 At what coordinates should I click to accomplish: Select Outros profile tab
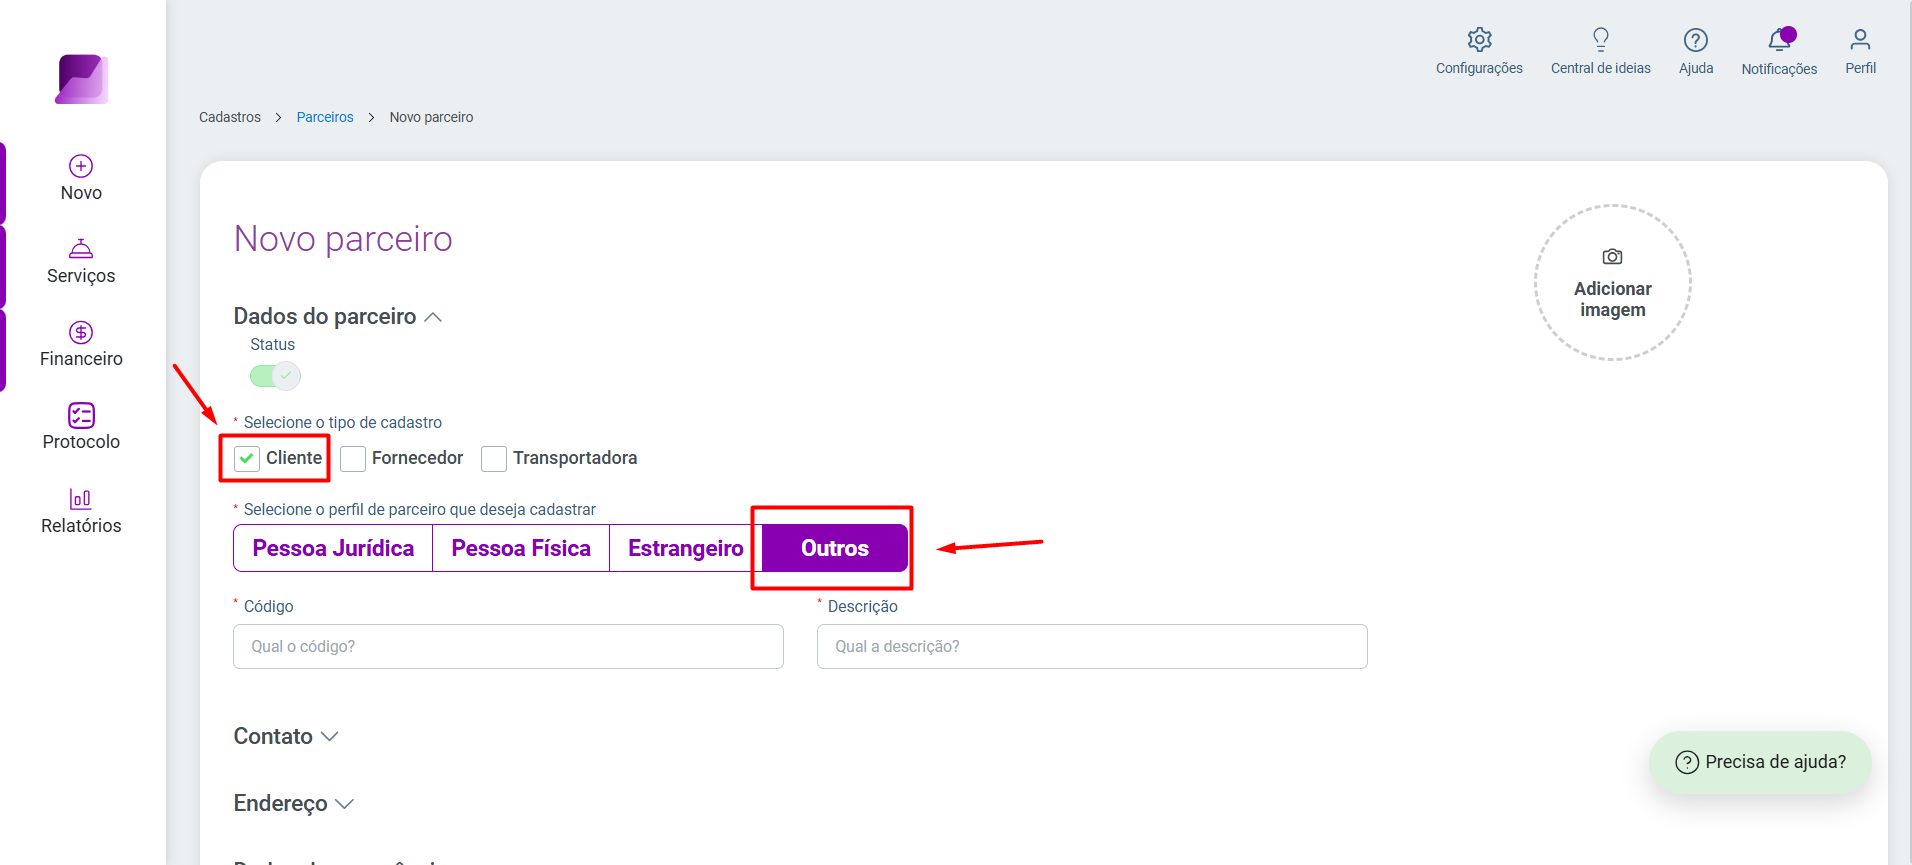click(835, 548)
